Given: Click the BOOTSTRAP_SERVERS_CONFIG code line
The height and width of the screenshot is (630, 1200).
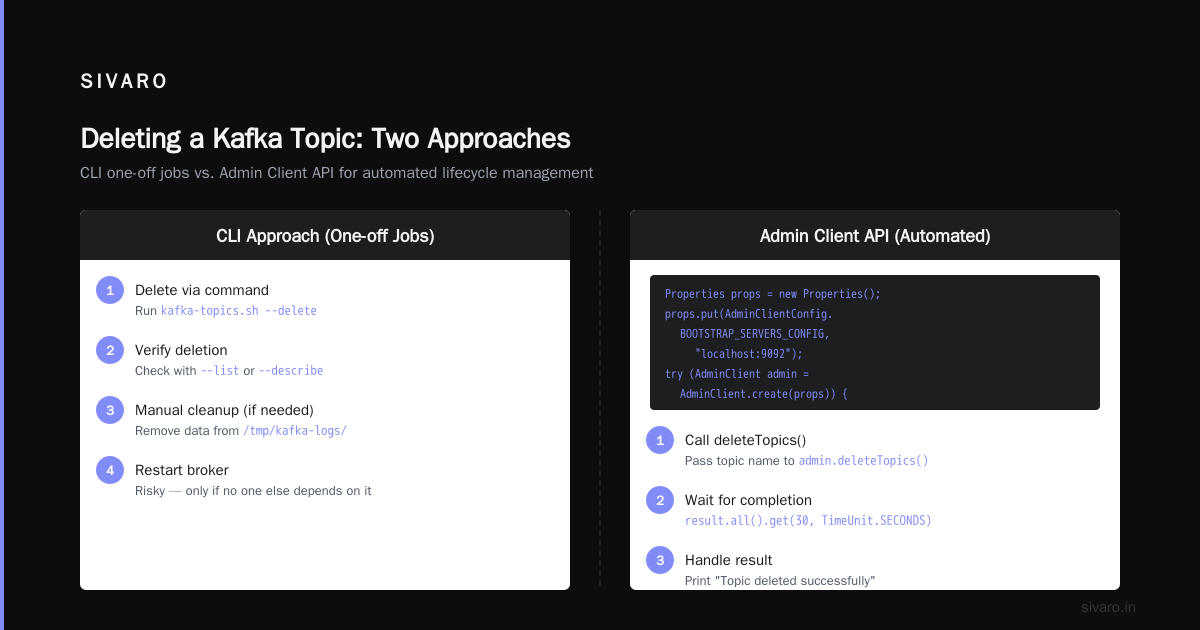Looking at the screenshot, I should click(755, 334).
